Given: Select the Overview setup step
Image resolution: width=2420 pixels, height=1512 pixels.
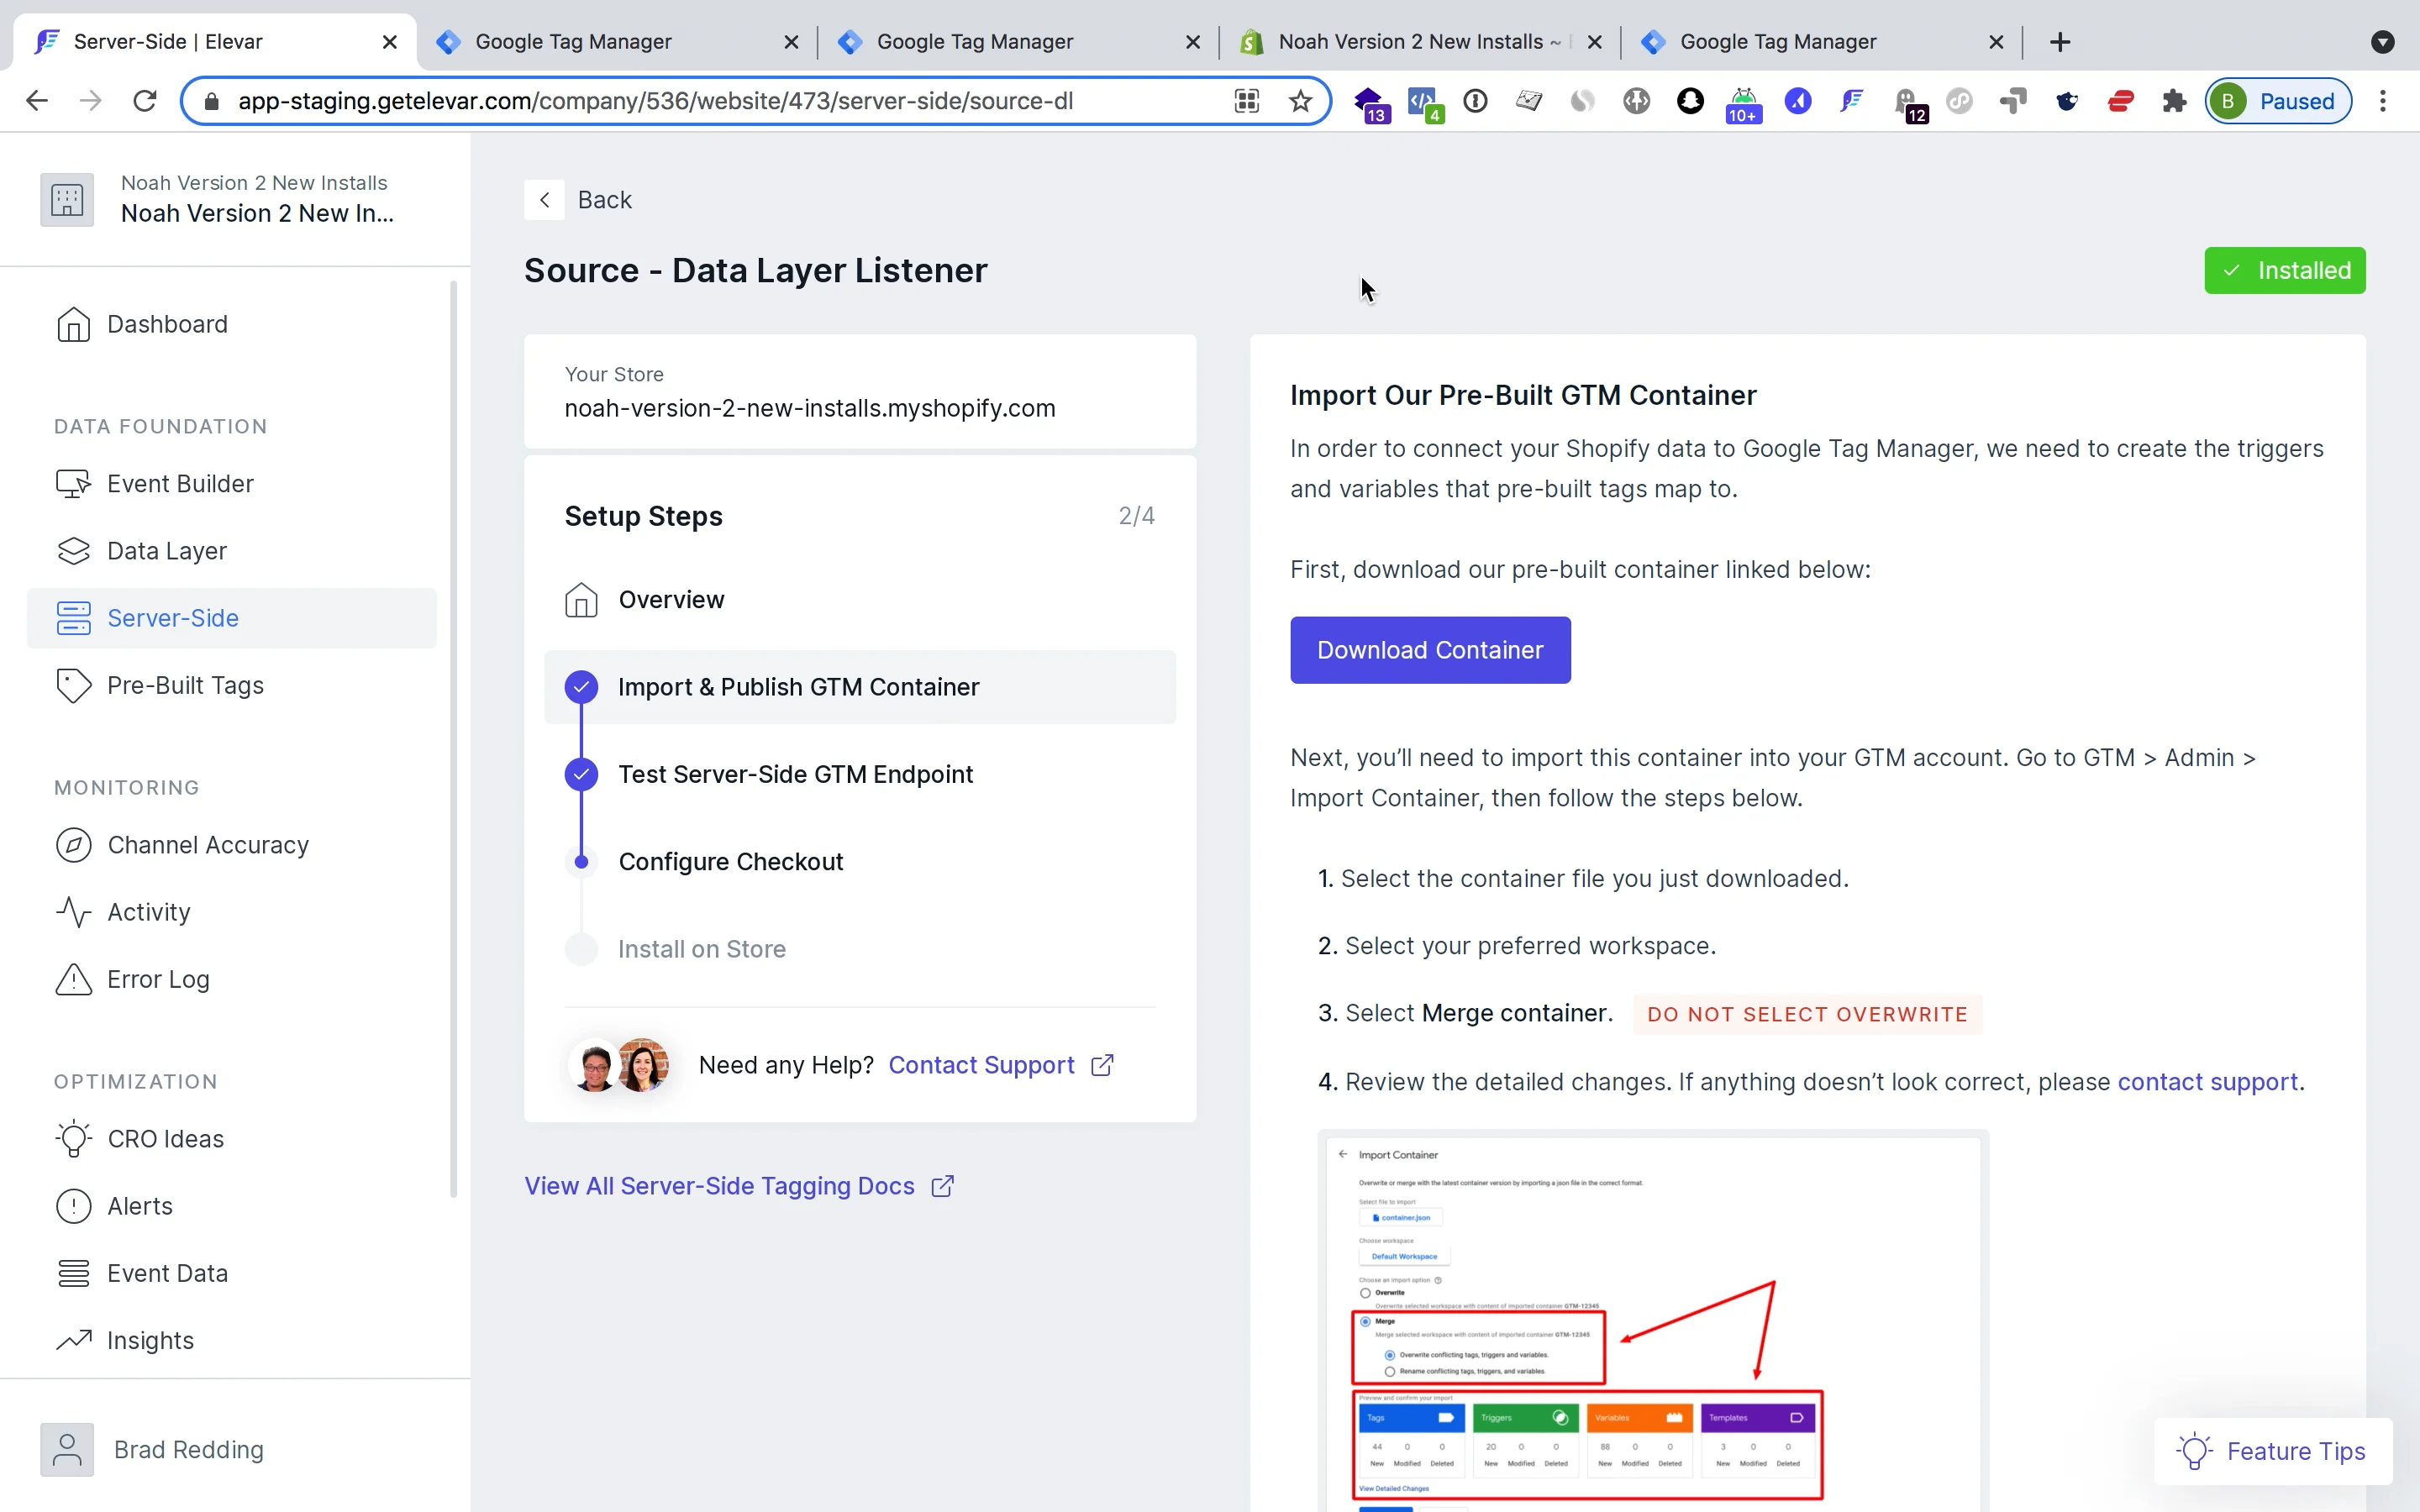Looking at the screenshot, I should coord(860,600).
